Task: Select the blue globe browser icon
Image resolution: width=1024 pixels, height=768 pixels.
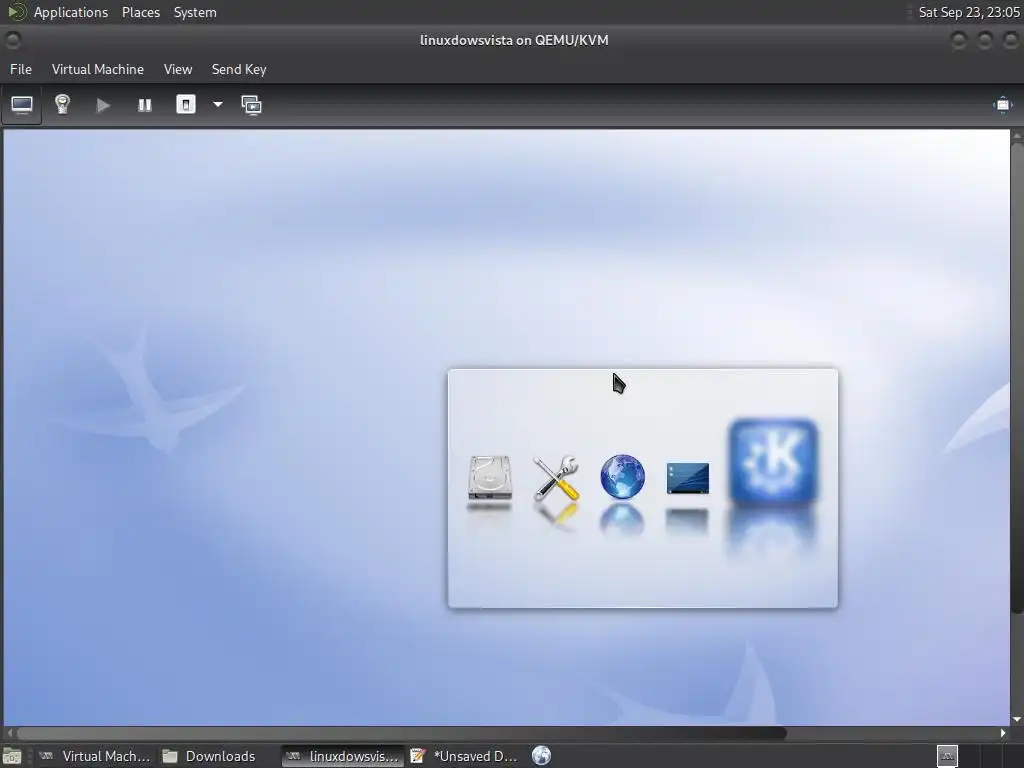Action: pyautogui.click(x=622, y=477)
